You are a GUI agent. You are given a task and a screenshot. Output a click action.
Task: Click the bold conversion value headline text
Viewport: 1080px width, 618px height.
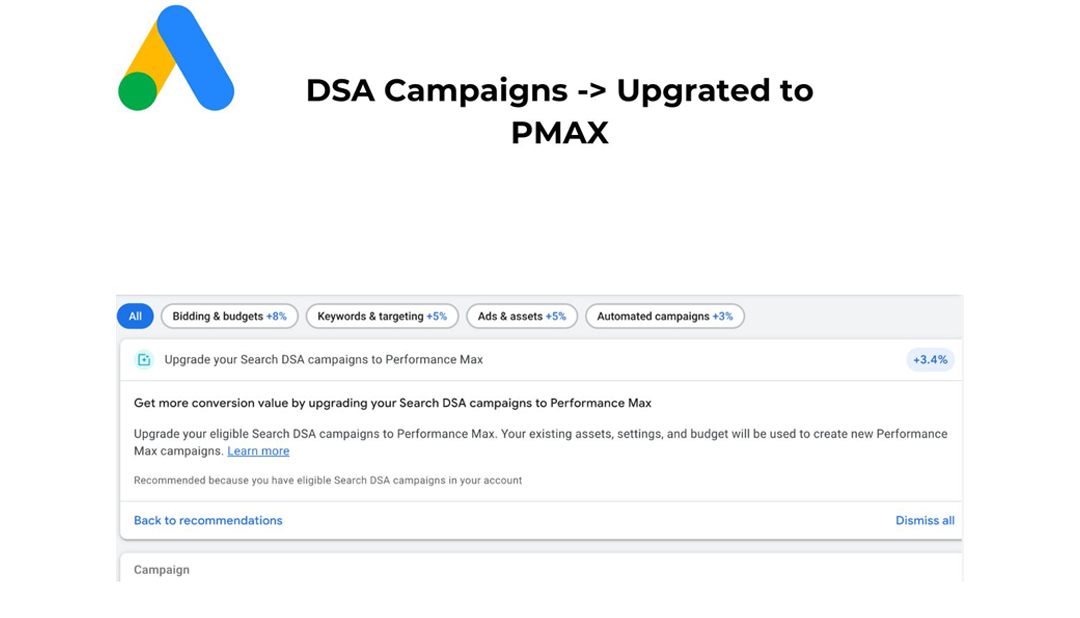[392, 403]
